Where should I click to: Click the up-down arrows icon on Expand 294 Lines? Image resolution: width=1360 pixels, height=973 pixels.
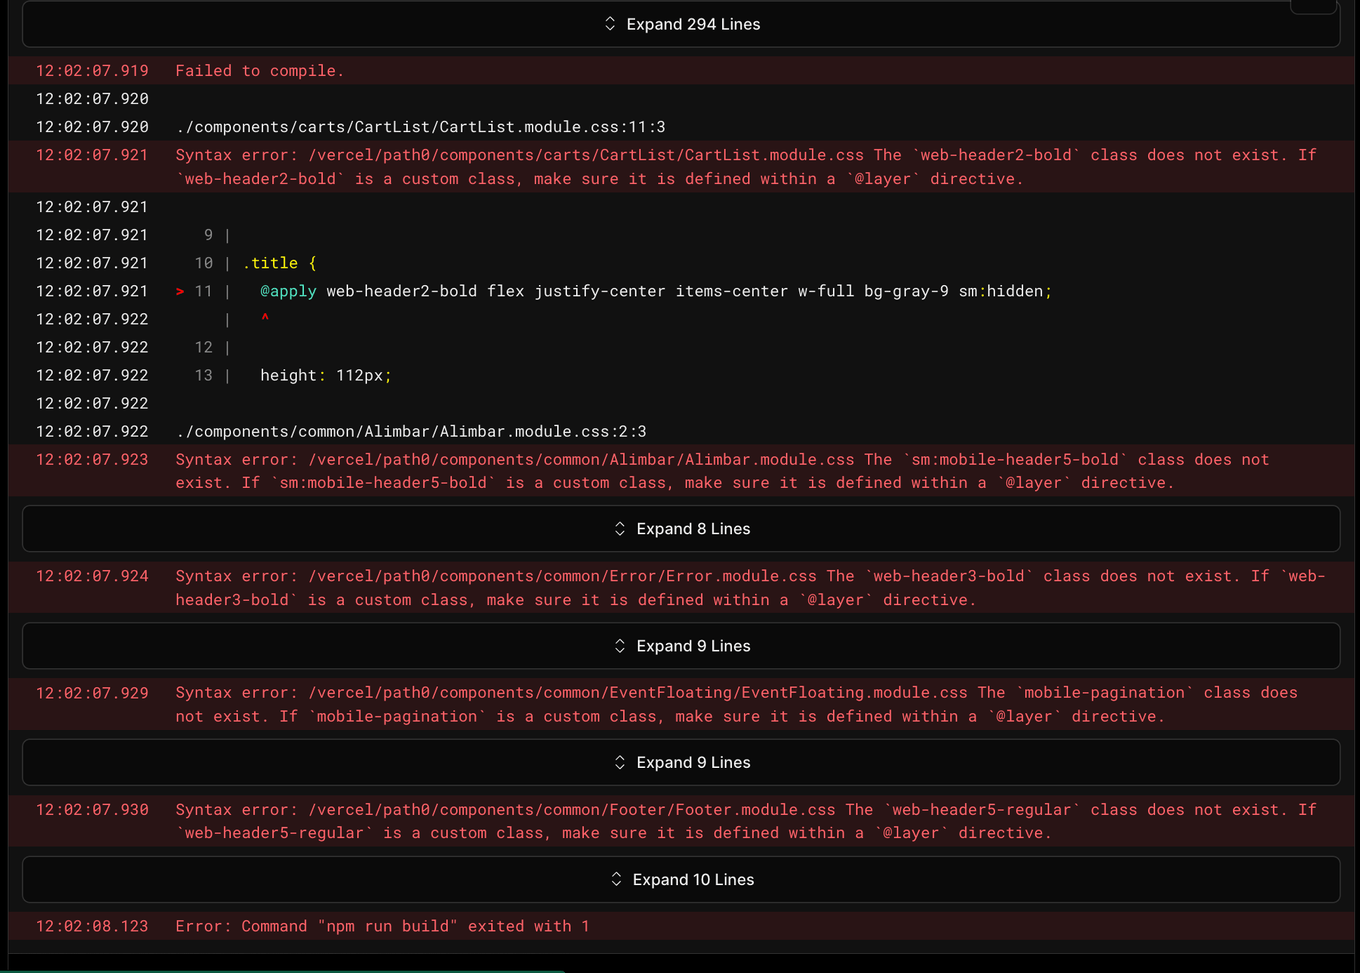(x=610, y=23)
